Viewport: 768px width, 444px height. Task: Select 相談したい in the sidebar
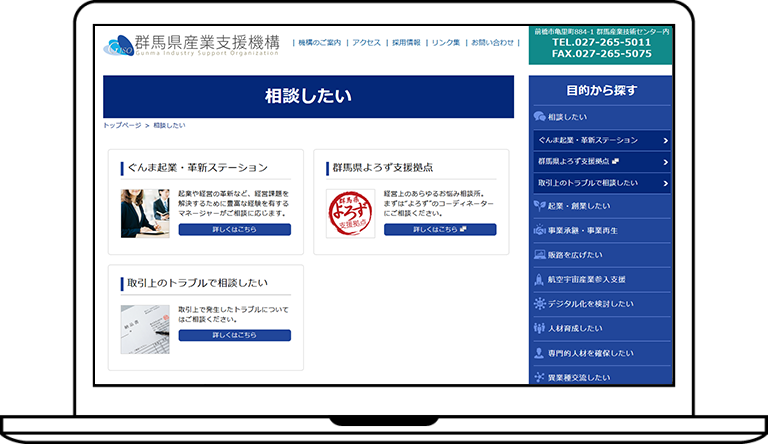point(602,117)
